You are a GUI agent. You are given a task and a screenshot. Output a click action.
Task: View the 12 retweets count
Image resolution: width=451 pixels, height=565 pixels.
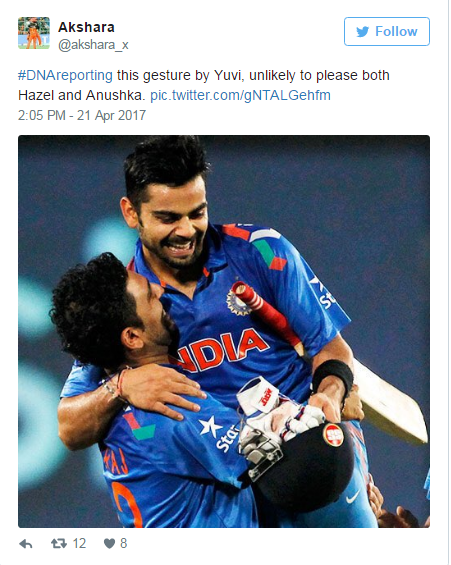[80, 543]
